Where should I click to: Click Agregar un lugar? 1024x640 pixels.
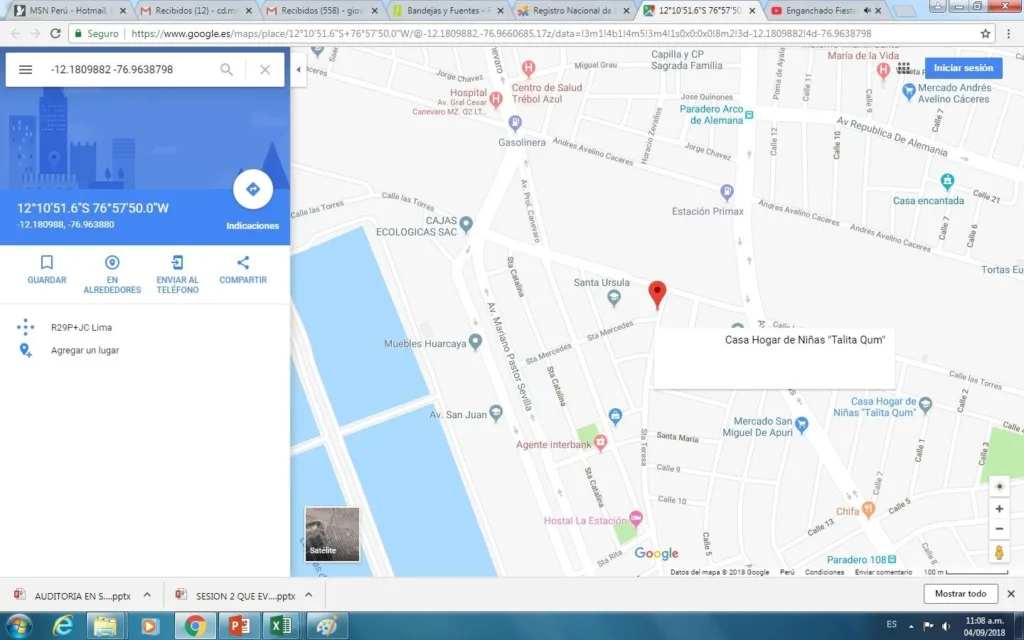85,350
